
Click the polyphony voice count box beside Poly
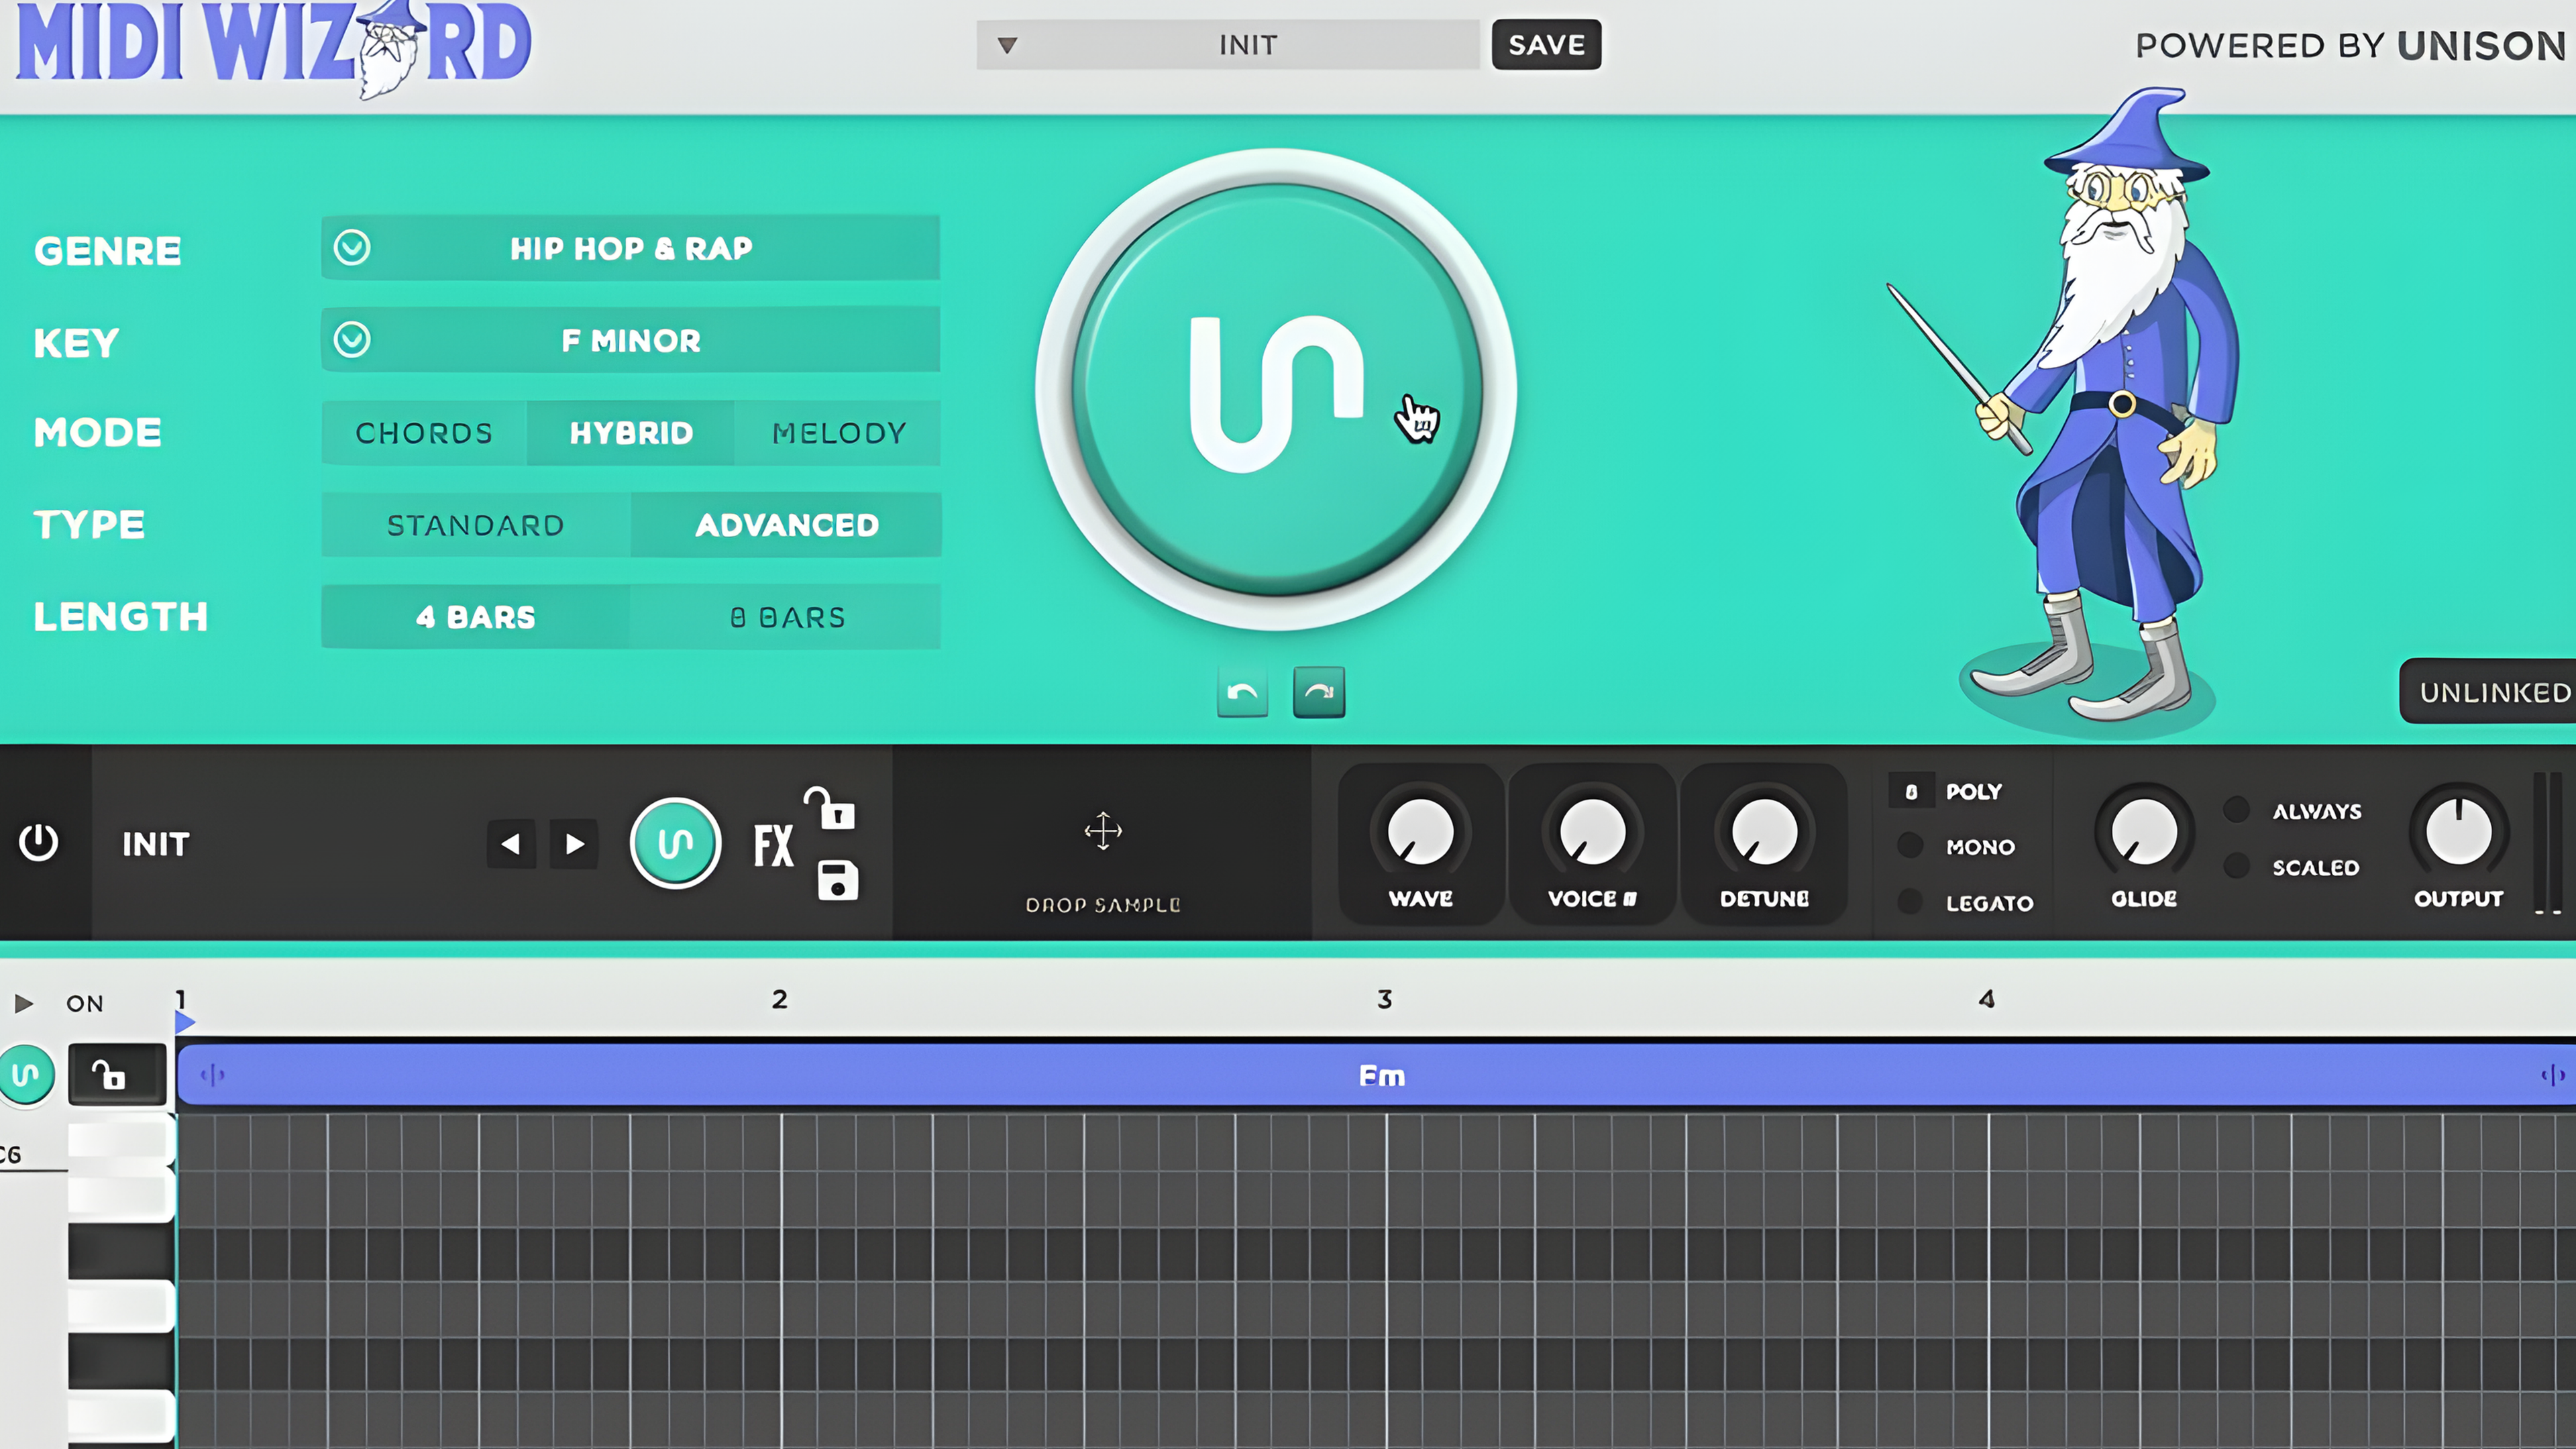[1911, 791]
